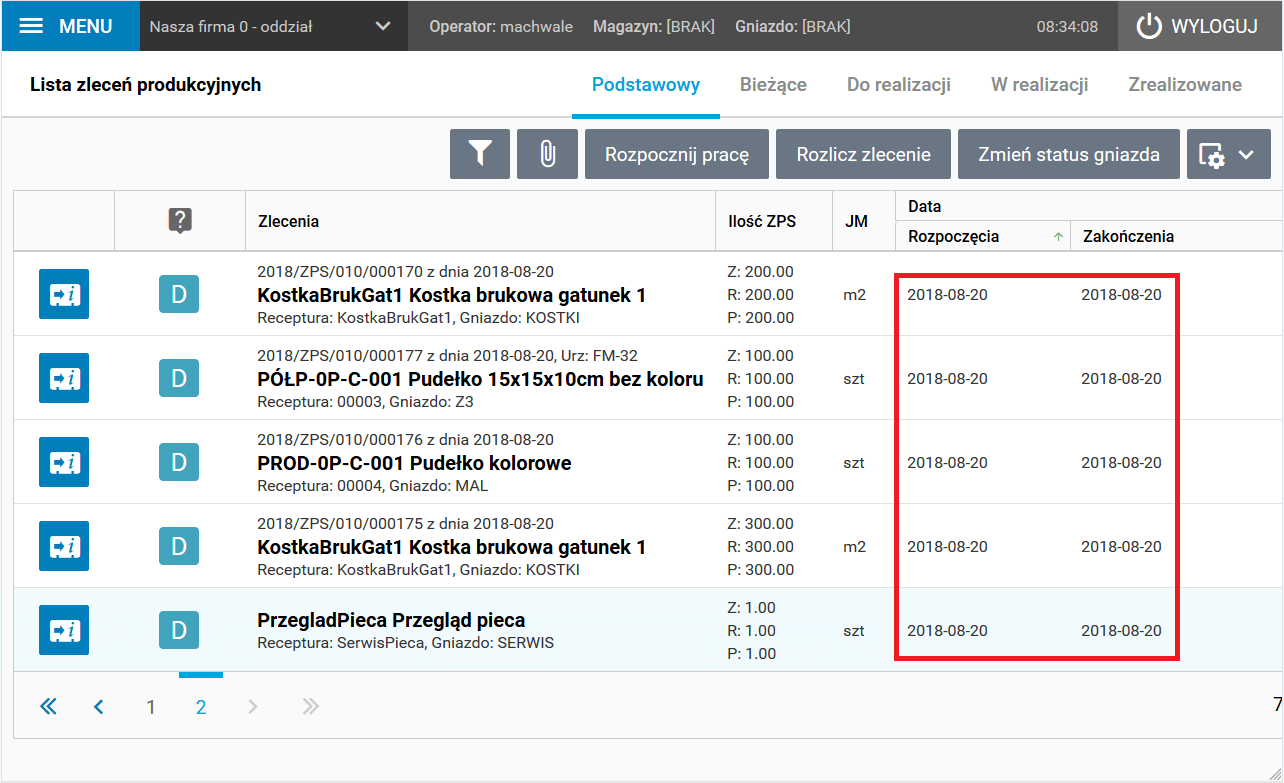Open the Do realizacji tab

[899, 85]
